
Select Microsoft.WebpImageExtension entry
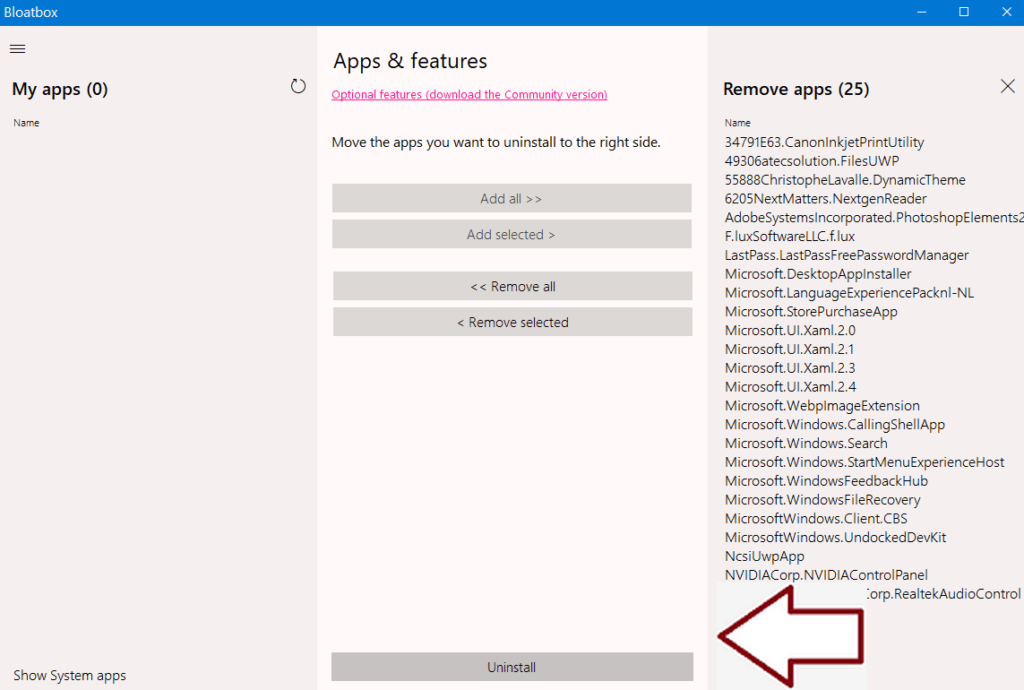[822, 406]
